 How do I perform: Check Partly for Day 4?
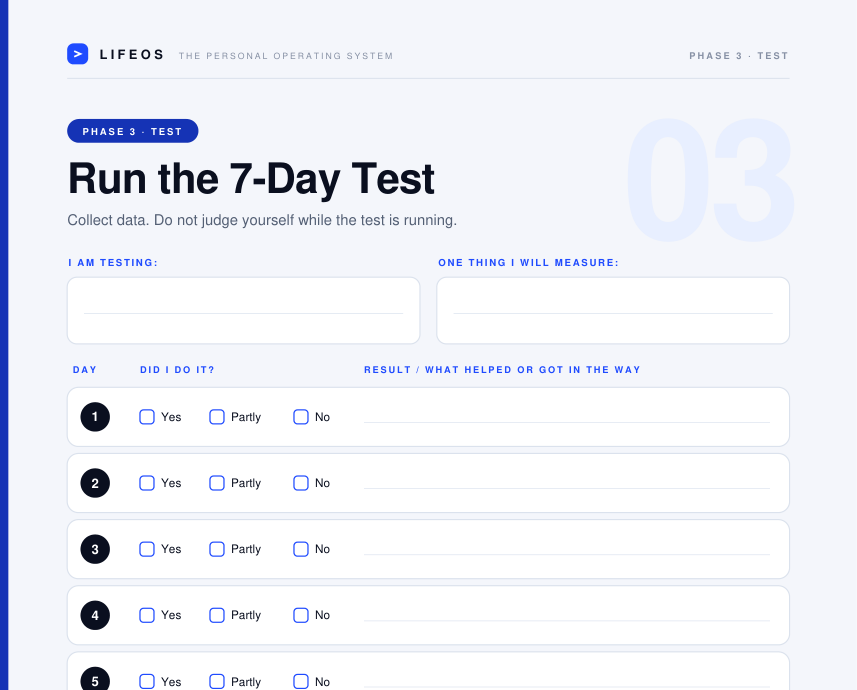pos(217,615)
